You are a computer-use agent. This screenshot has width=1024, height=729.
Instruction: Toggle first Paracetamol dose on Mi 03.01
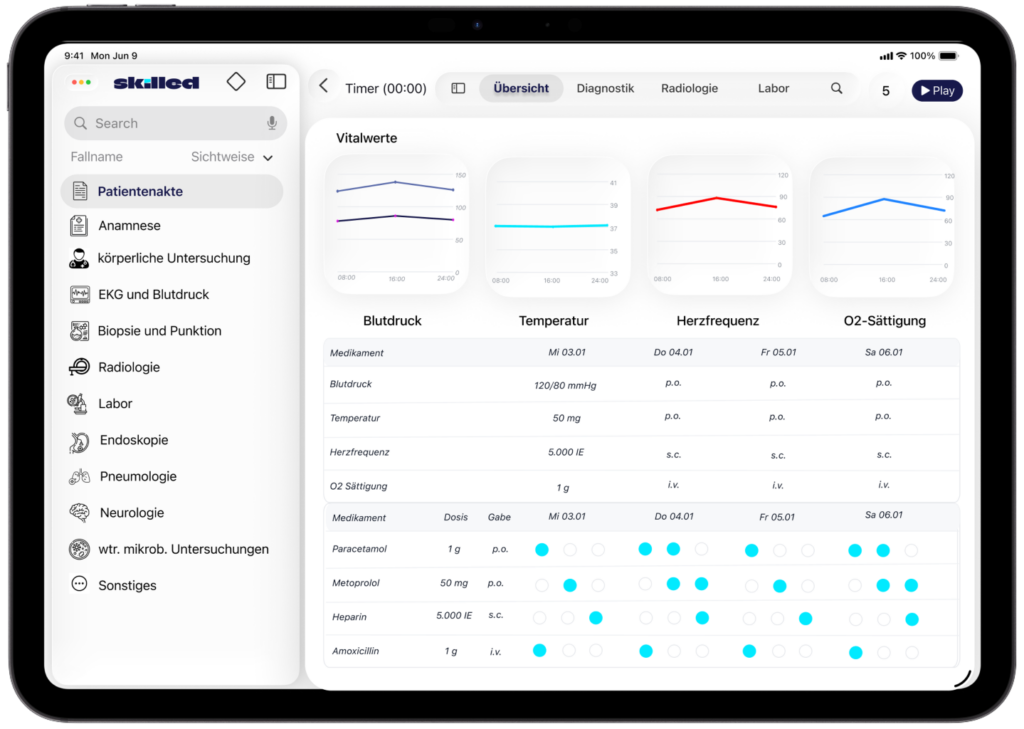tap(541, 549)
